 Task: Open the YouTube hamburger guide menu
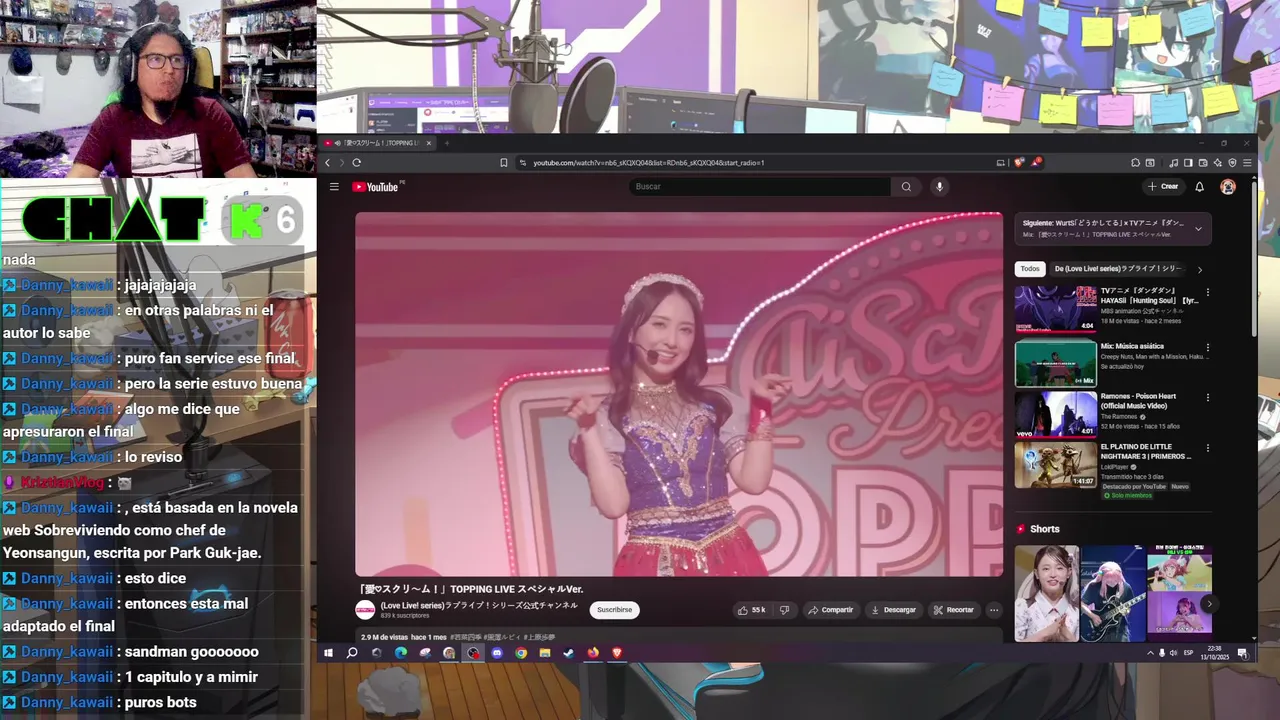click(334, 187)
